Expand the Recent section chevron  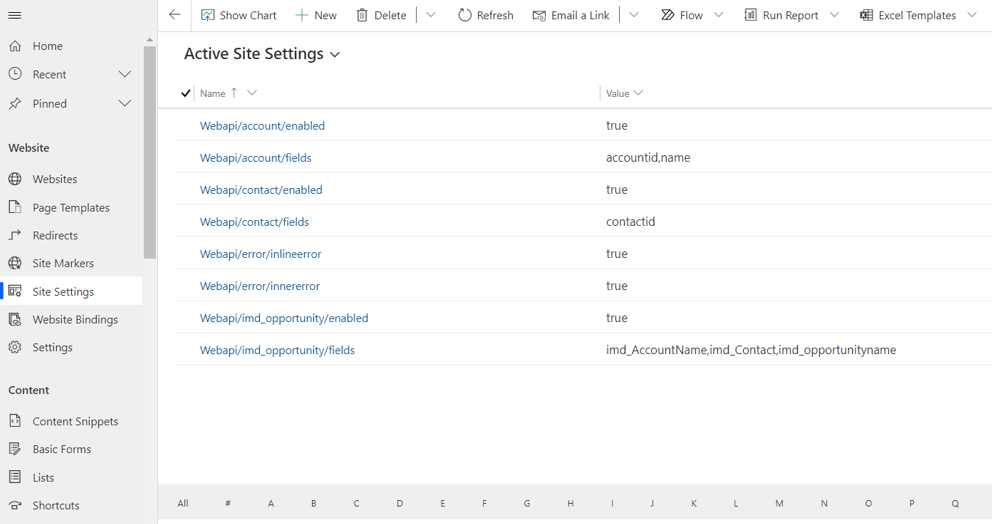point(125,74)
